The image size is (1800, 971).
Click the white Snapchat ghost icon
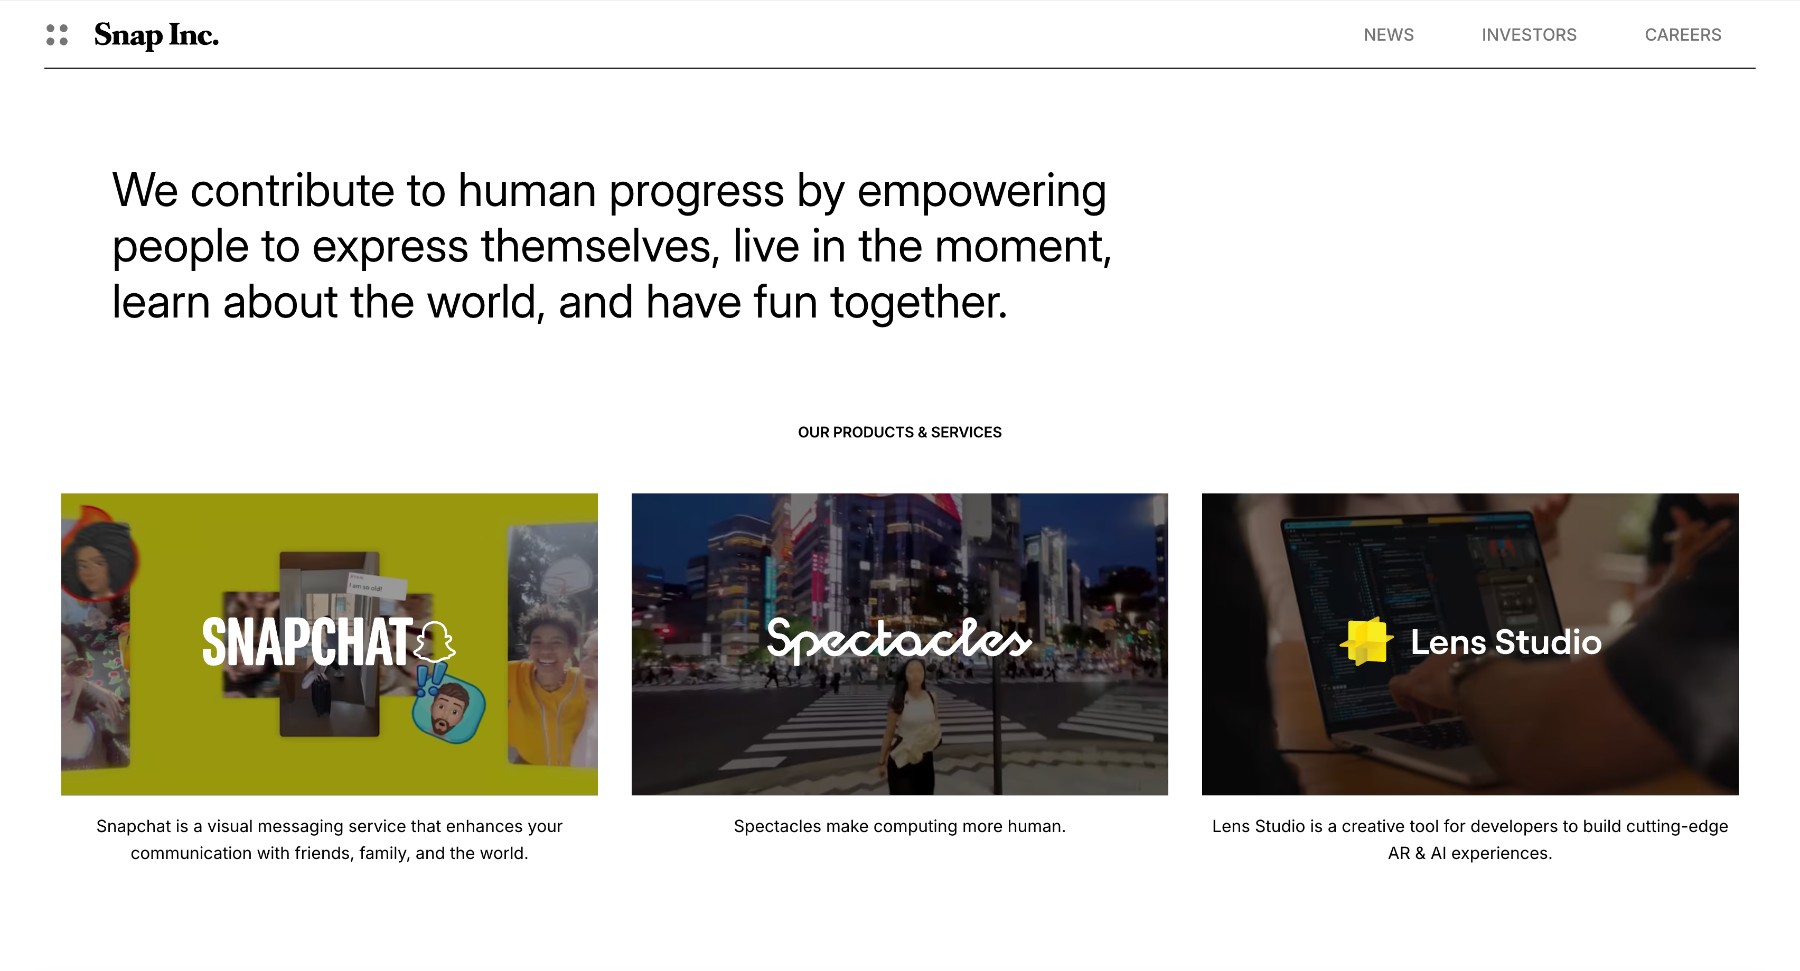[x=435, y=641]
